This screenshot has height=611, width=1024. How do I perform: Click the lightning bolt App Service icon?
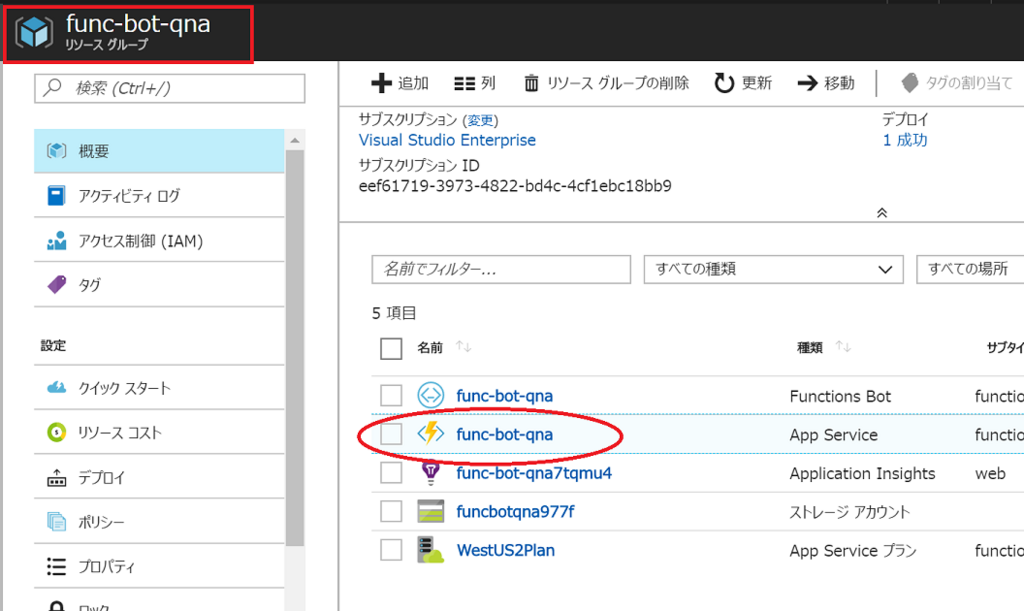tap(431, 433)
